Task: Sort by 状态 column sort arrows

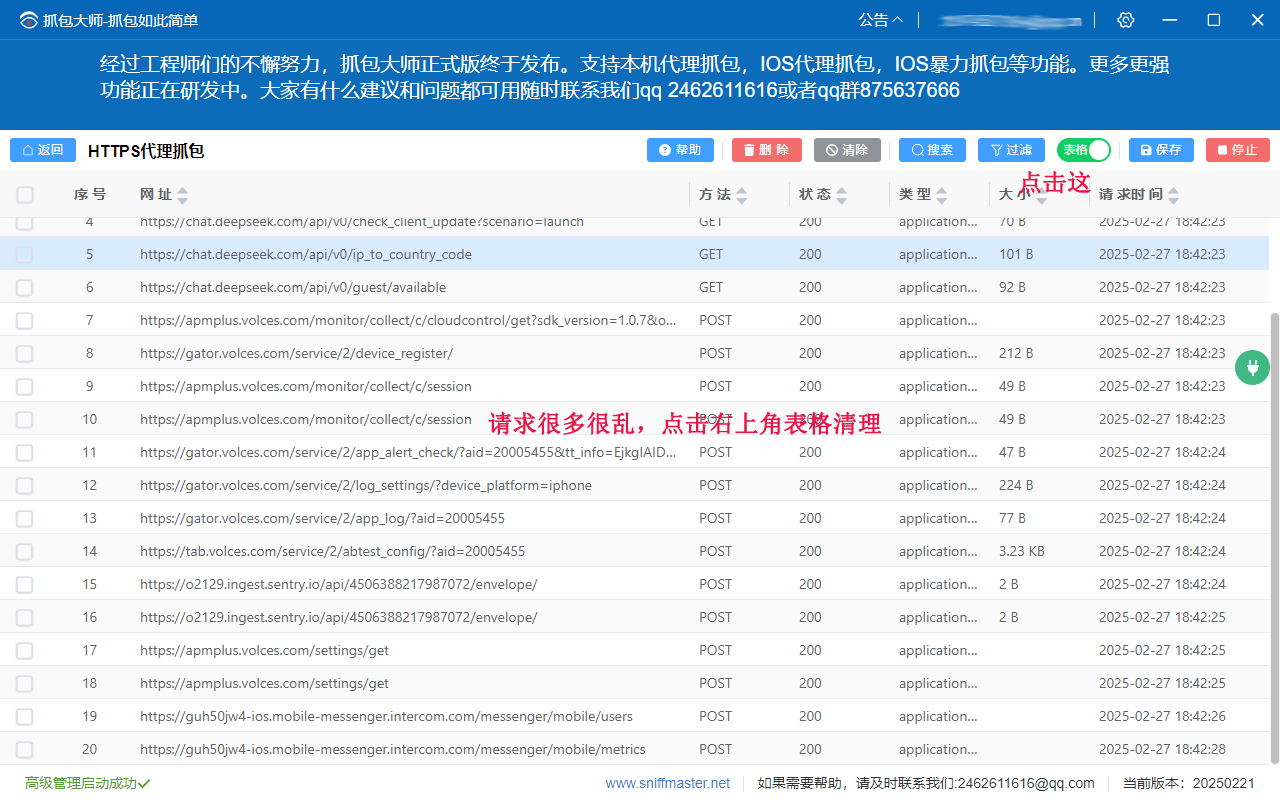Action: [x=841, y=195]
